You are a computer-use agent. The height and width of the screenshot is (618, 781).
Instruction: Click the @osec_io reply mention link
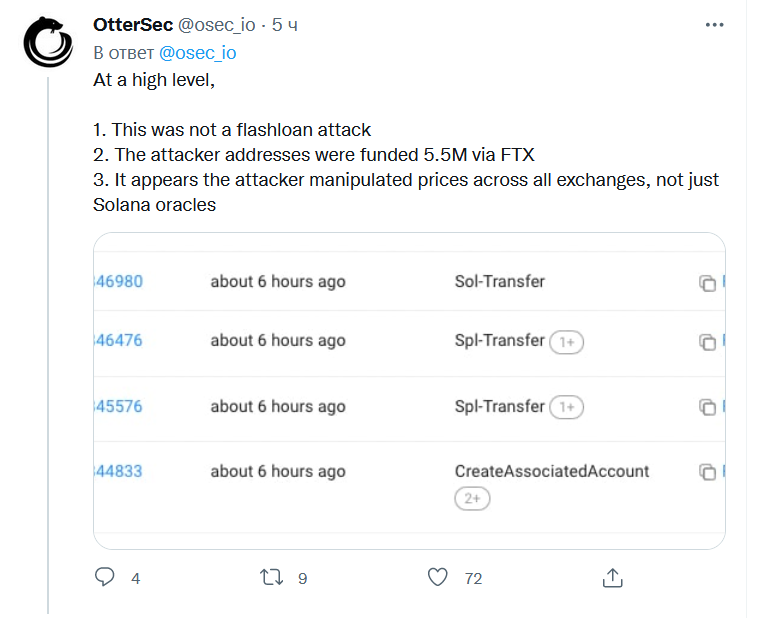tap(198, 52)
